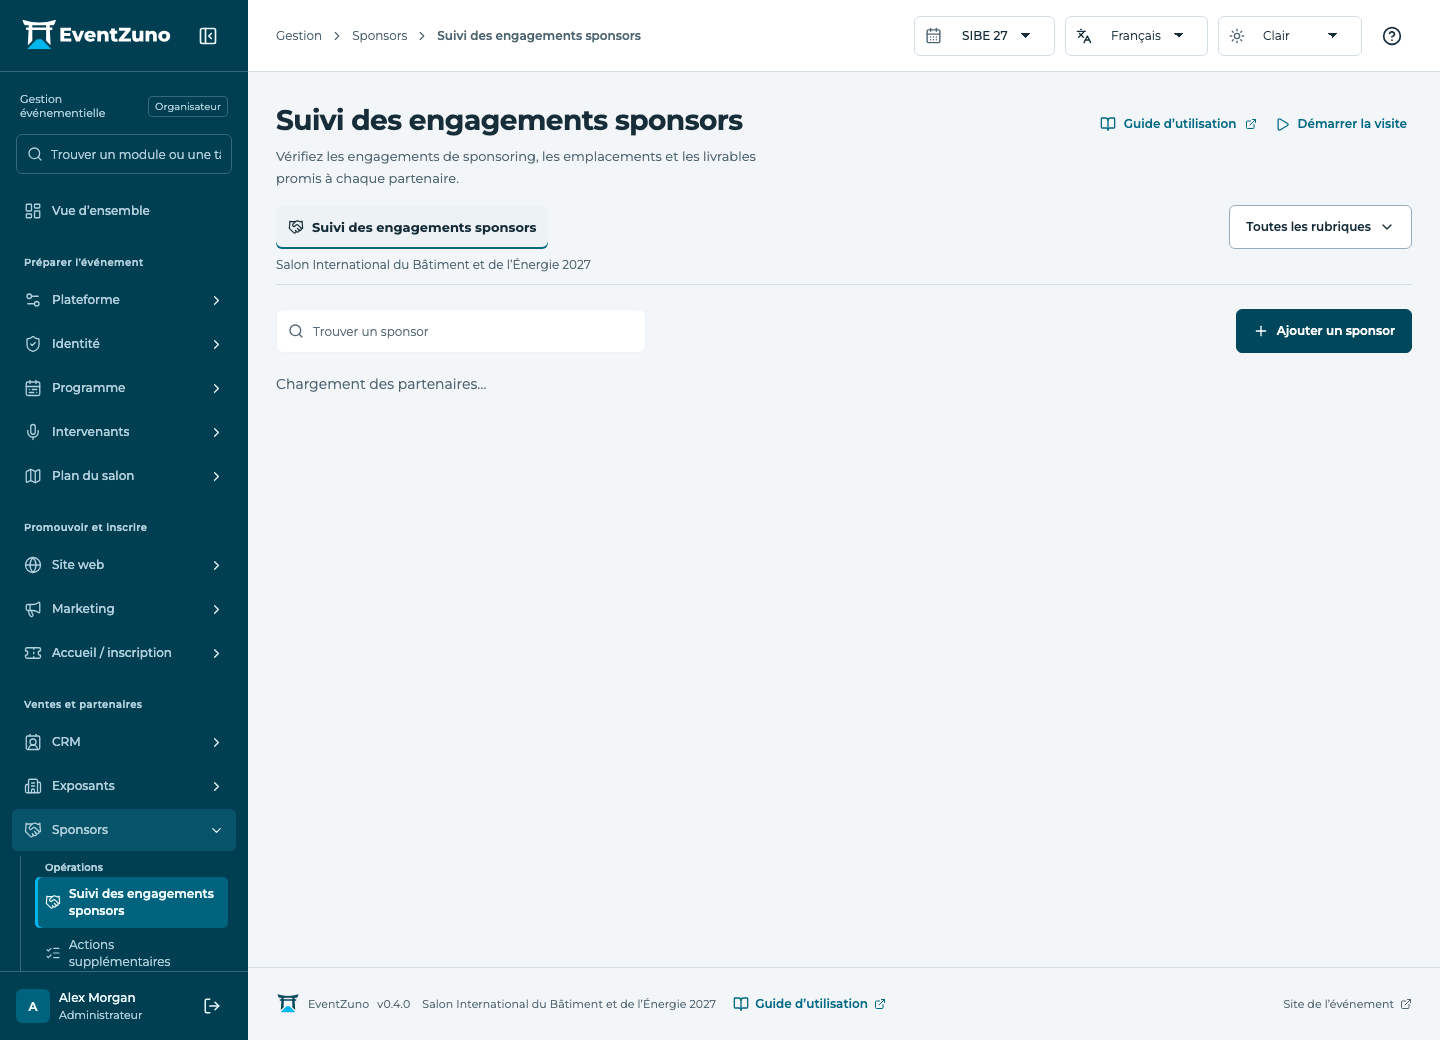
Task: Select the Suivi des engagements sponsors tab
Action: click(412, 227)
